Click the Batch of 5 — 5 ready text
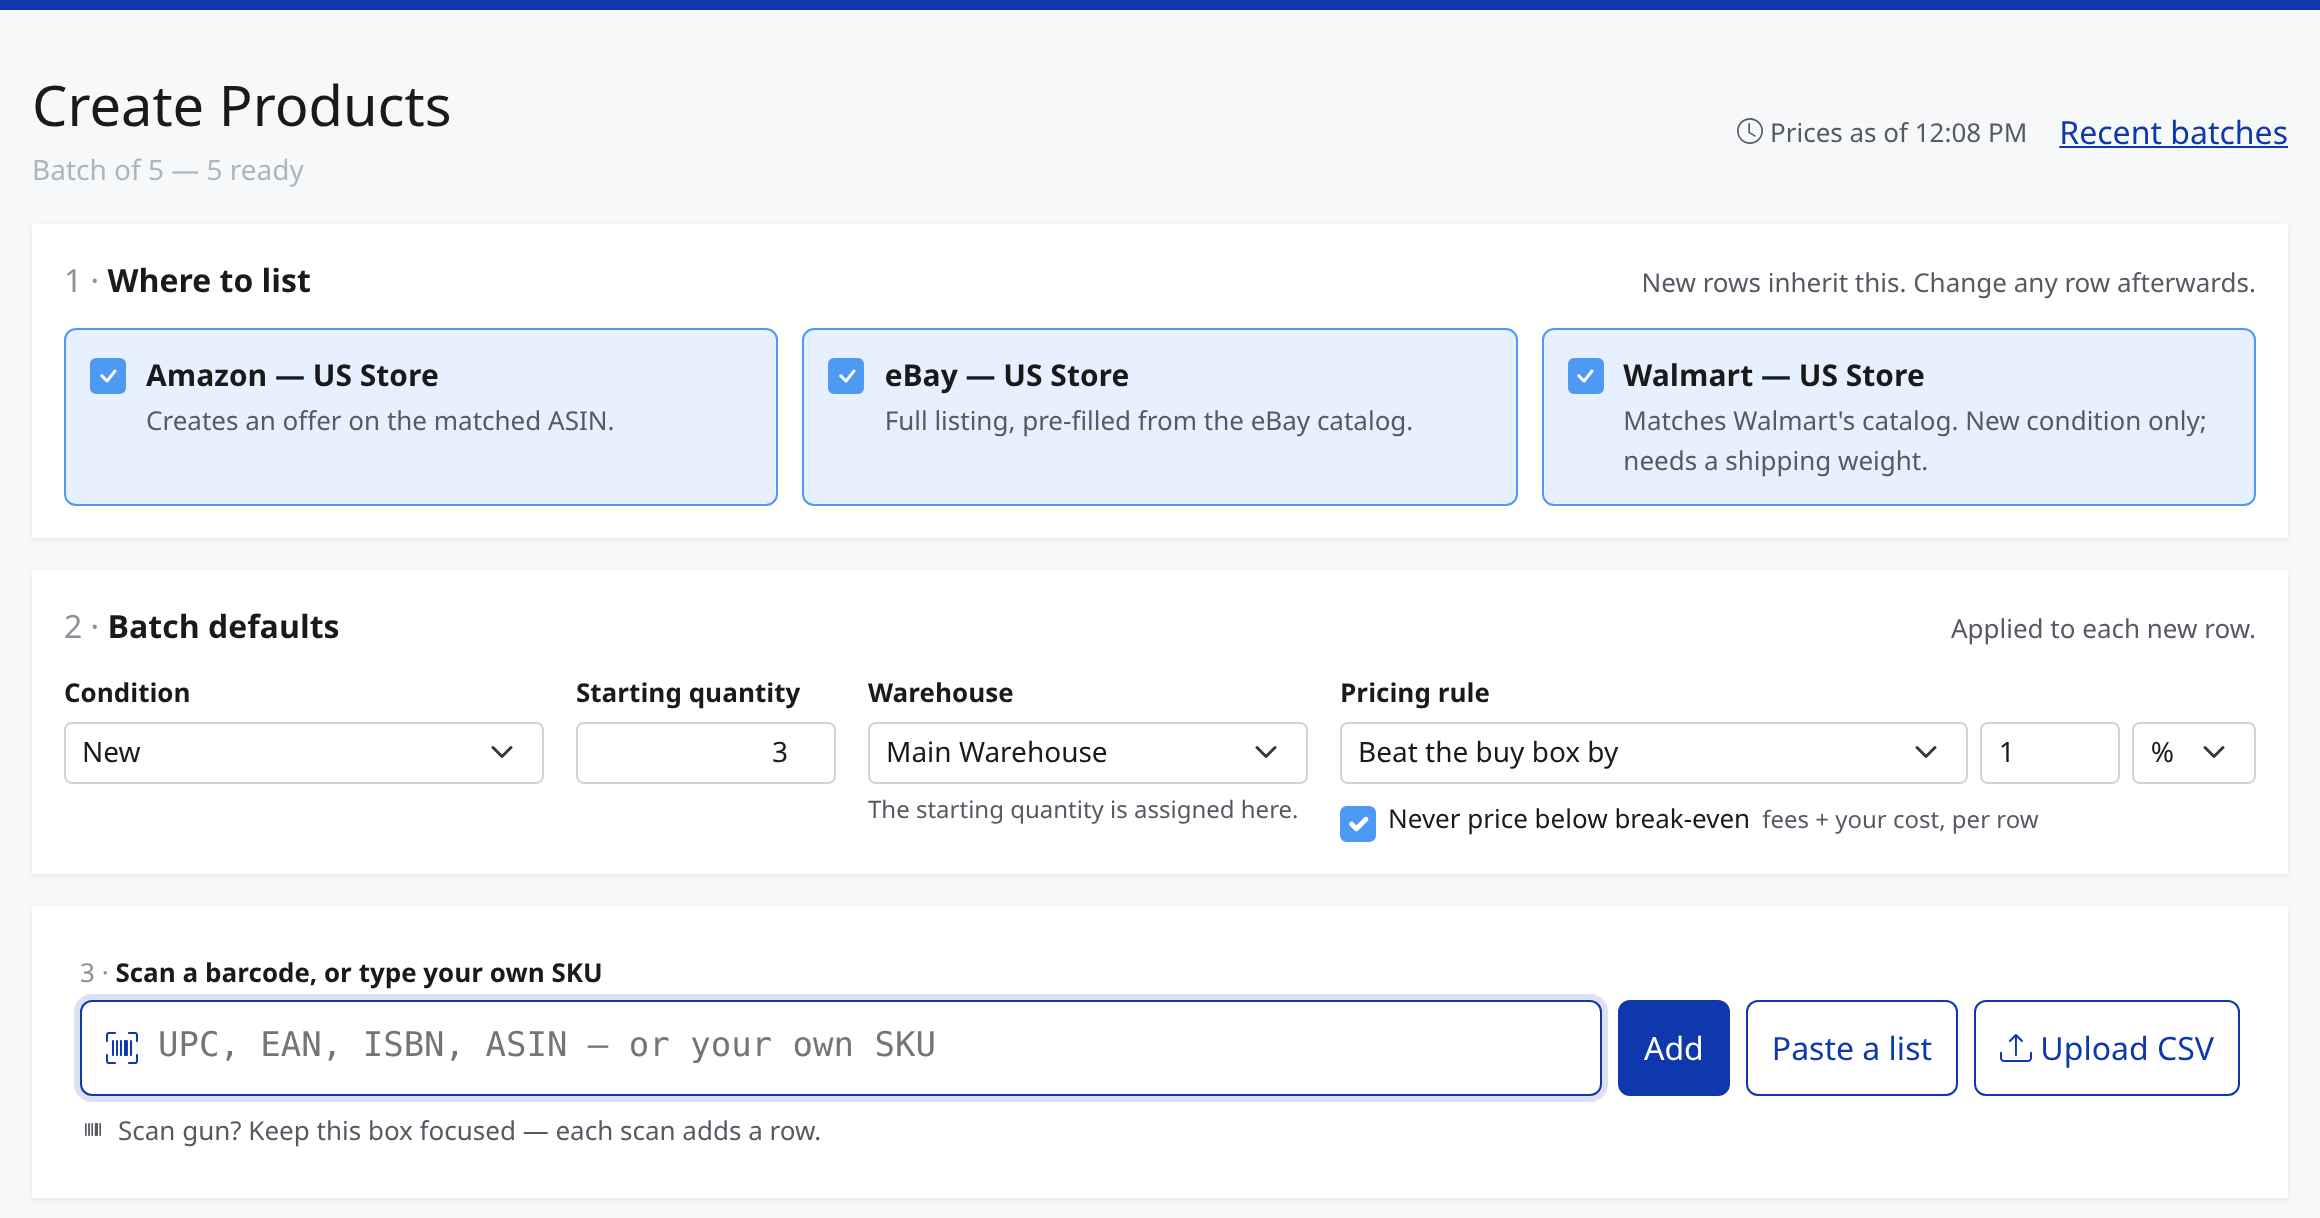This screenshot has width=2320, height=1218. coord(168,170)
